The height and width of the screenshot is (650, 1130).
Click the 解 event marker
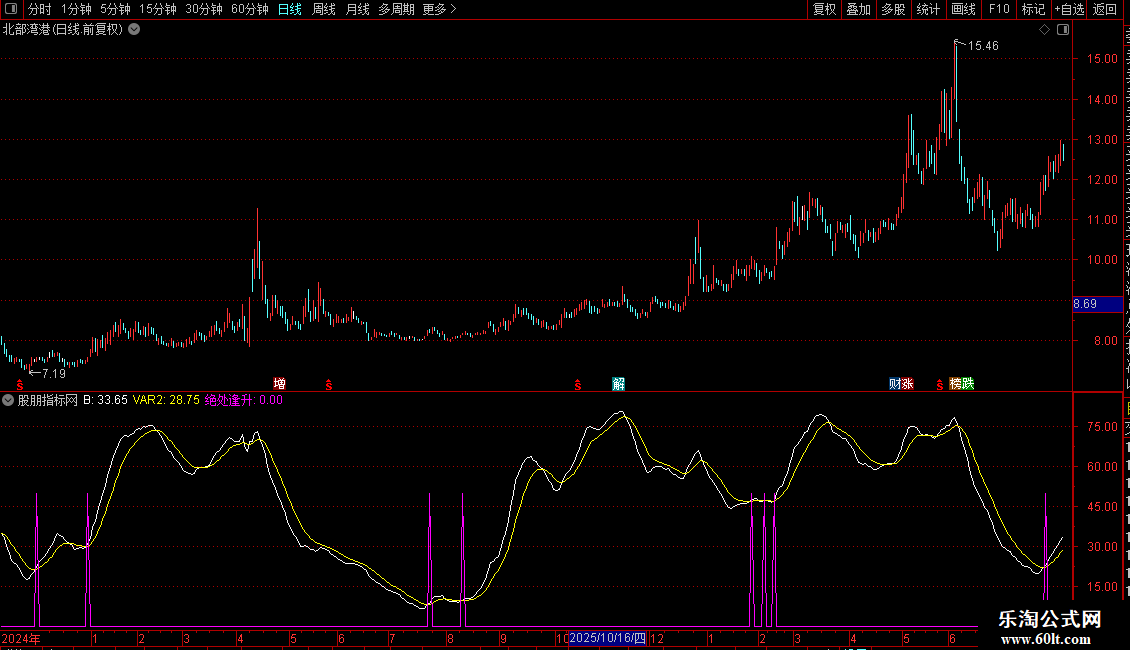coord(618,383)
